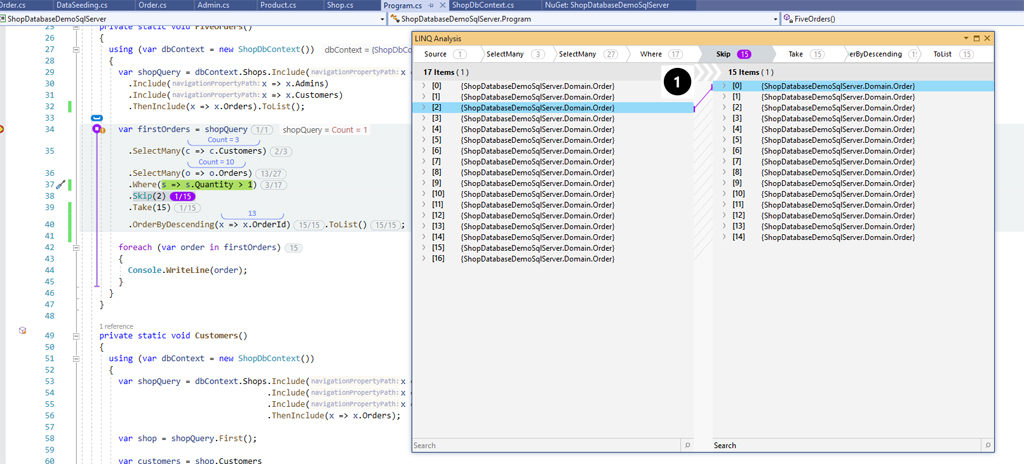The image size is (1024, 464).
Task: Collapse the Customers() method at line 49
Action: pyautogui.click(x=77, y=336)
